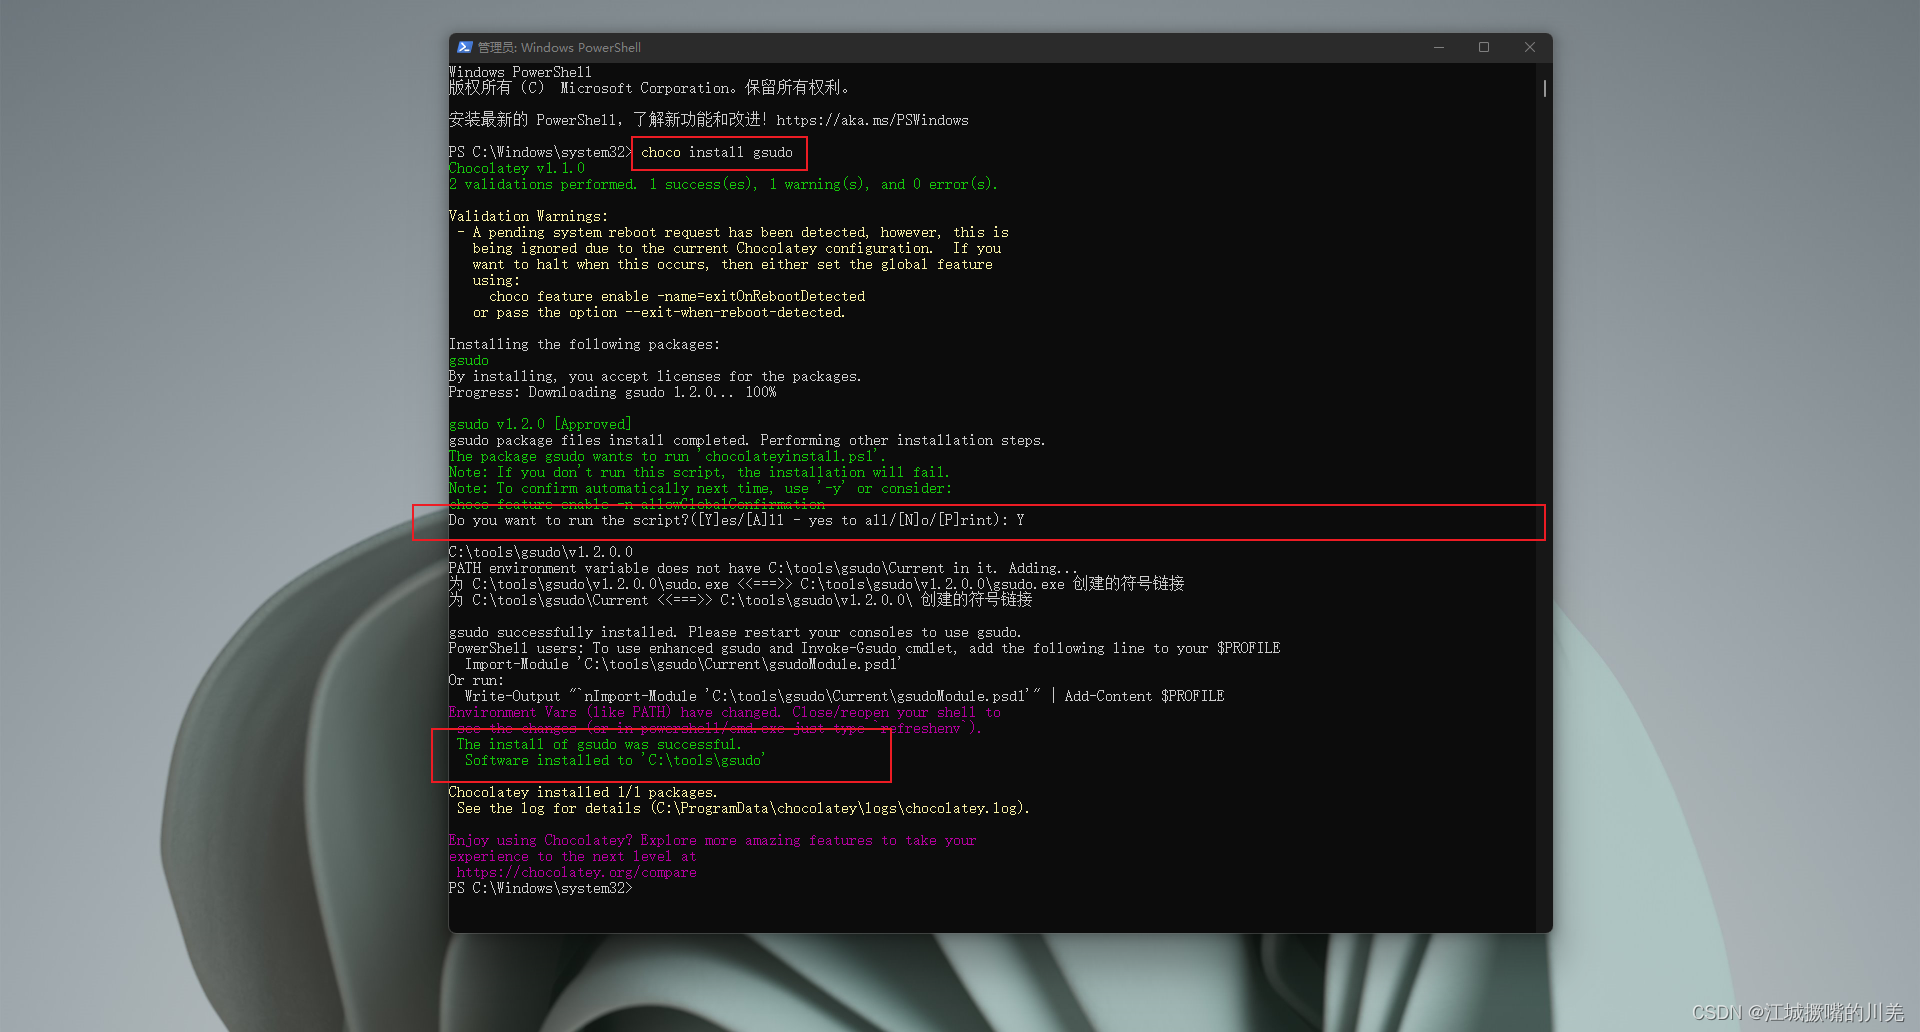The image size is (1920, 1032).
Task: Click the By installing, you accept licenses line
Action: coord(655,376)
